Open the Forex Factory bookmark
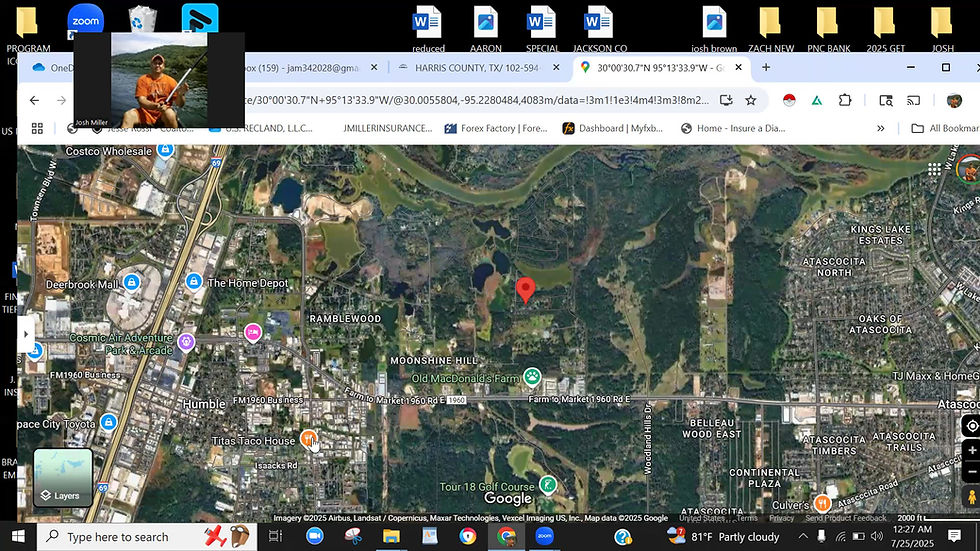The image size is (980, 551). pos(496,128)
